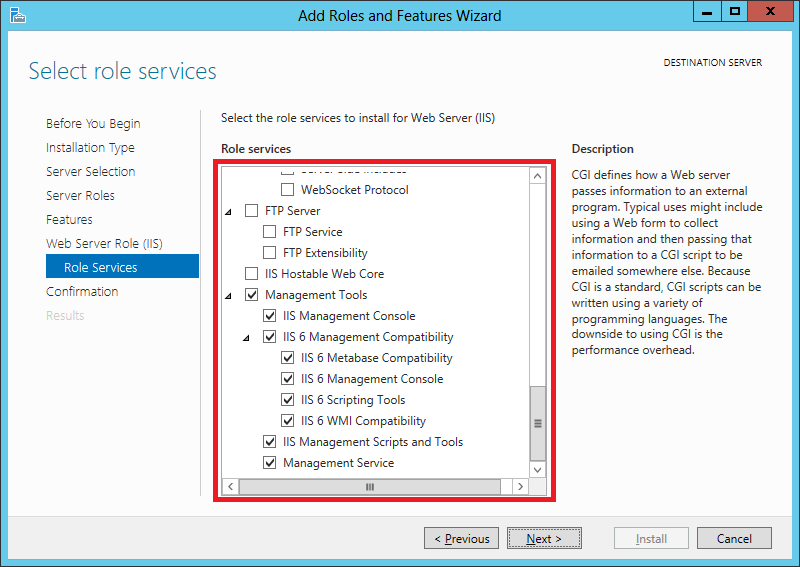Click the scroll up arrow of the role services list
Viewport: 800px width, 567px height.
click(537, 177)
